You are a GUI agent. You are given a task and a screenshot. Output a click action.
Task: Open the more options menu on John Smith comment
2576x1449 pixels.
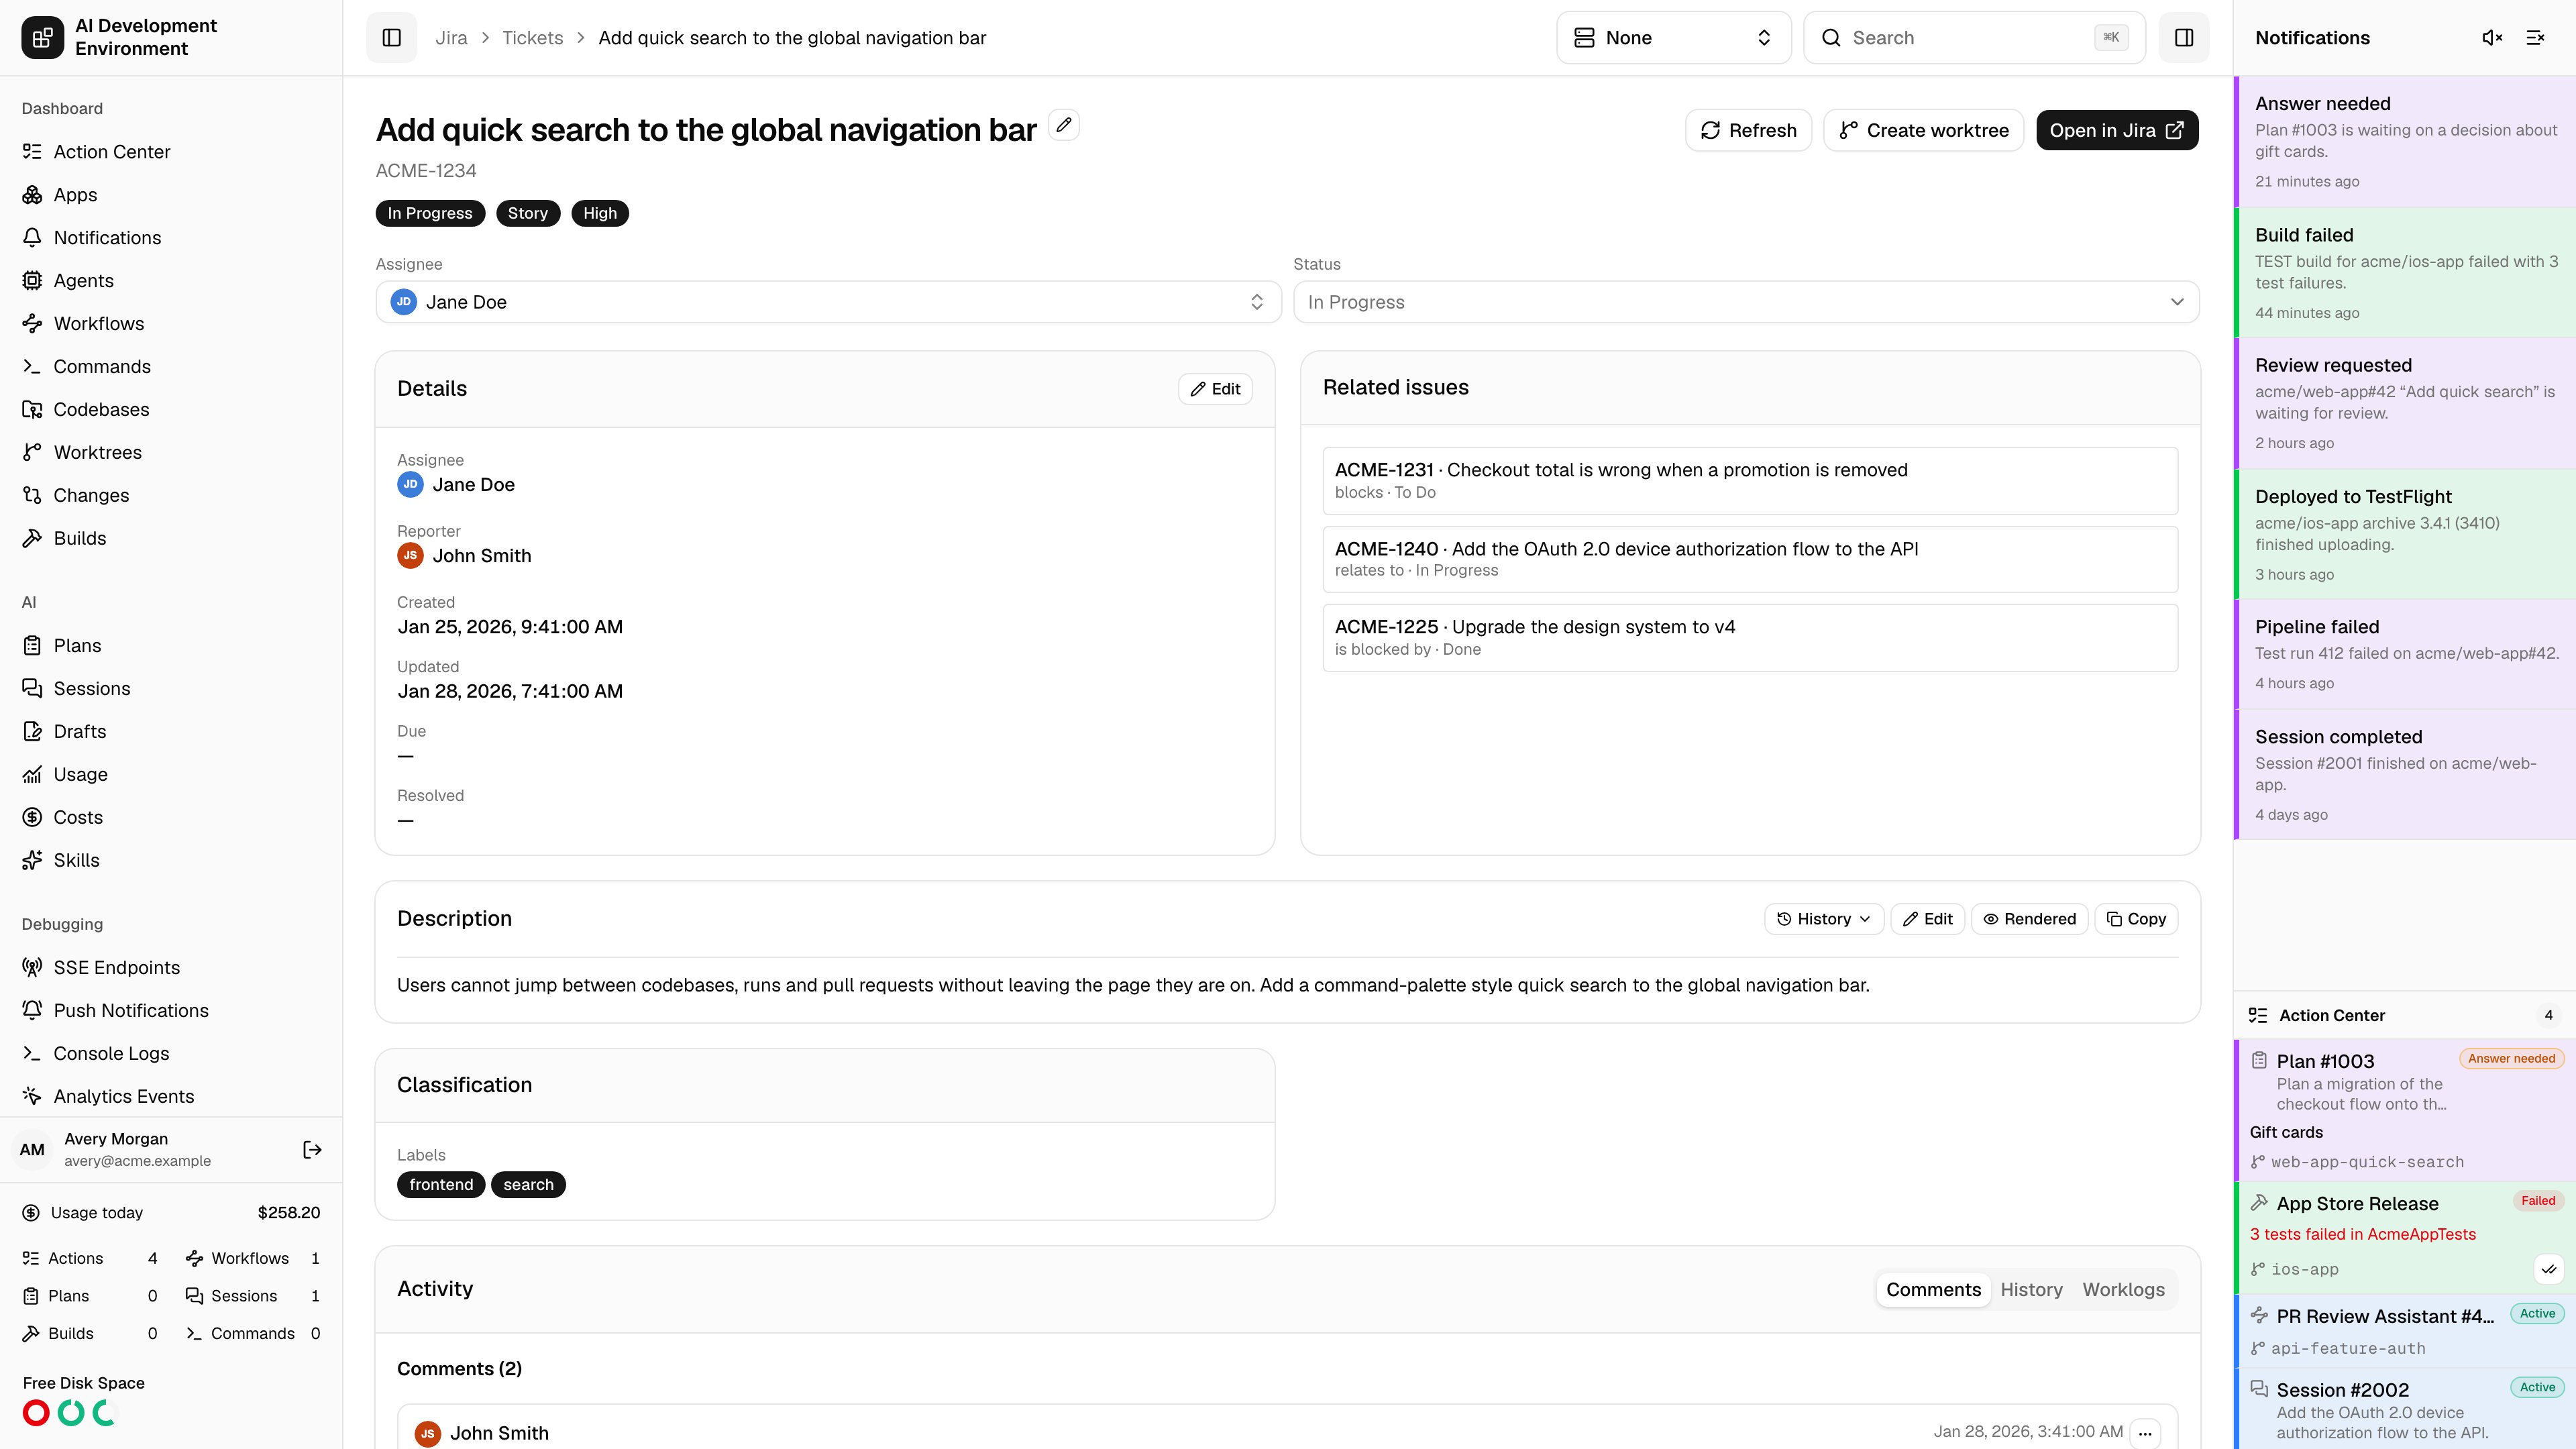(x=2145, y=1433)
